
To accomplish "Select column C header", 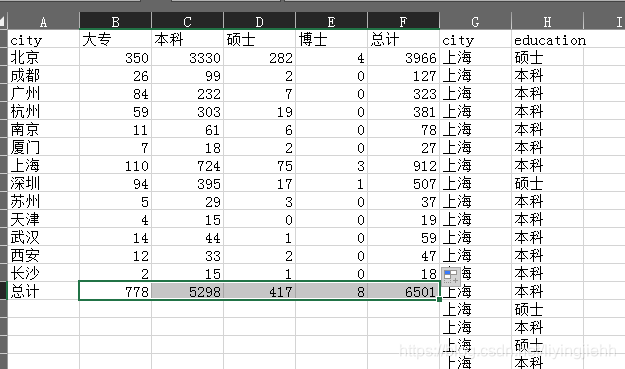I will tap(187, 22).
